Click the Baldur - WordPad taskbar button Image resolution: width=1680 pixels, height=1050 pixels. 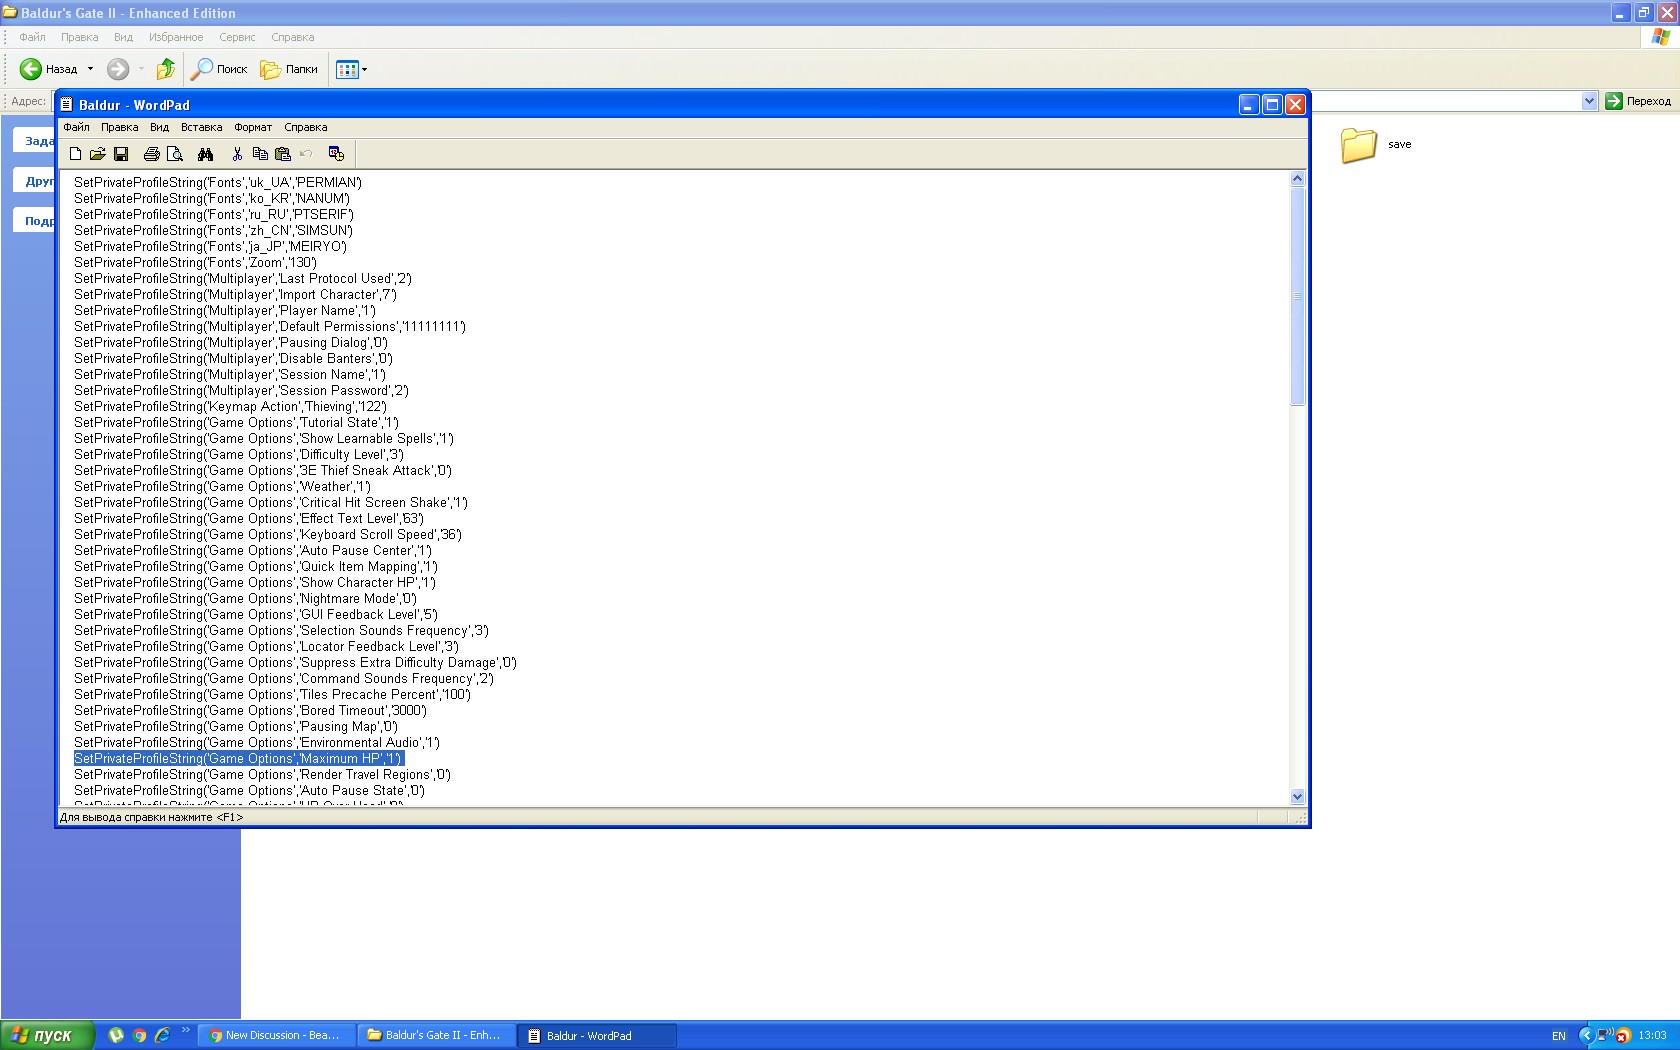(596, 1035)
